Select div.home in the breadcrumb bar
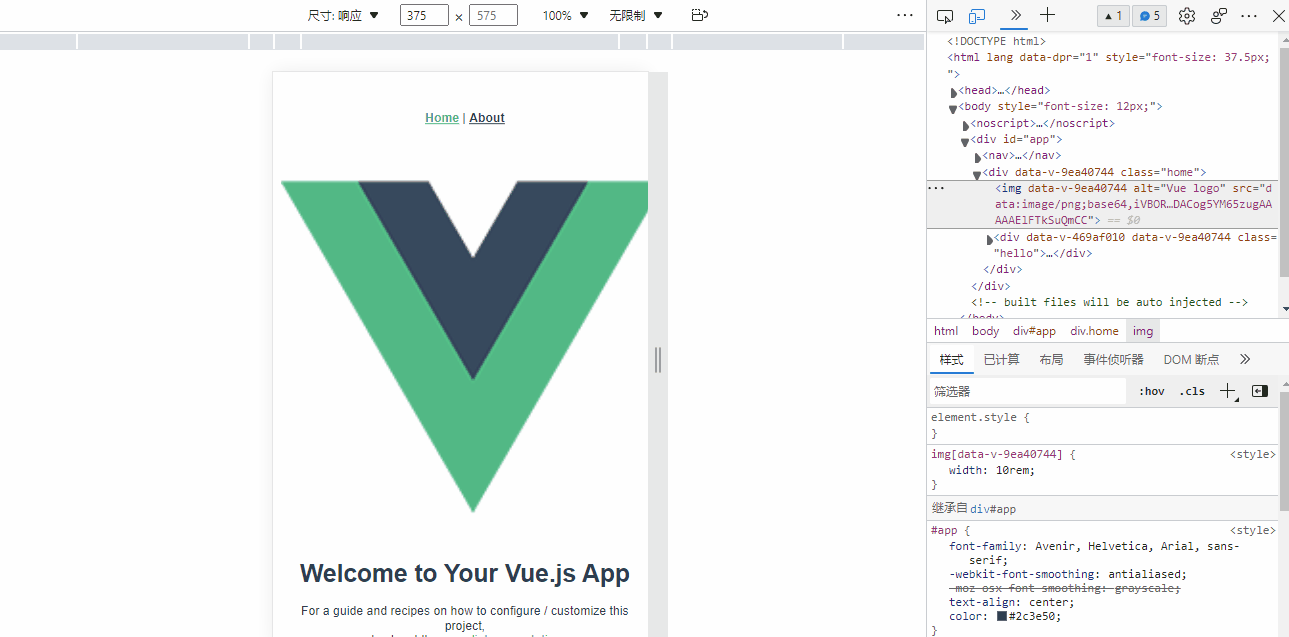Screen dimensions: 1289x637 [1095, 331]
